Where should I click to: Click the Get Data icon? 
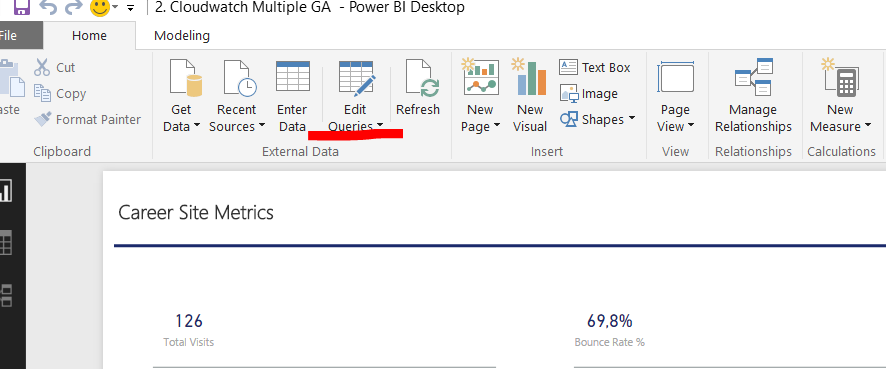[x=186, y=78]
